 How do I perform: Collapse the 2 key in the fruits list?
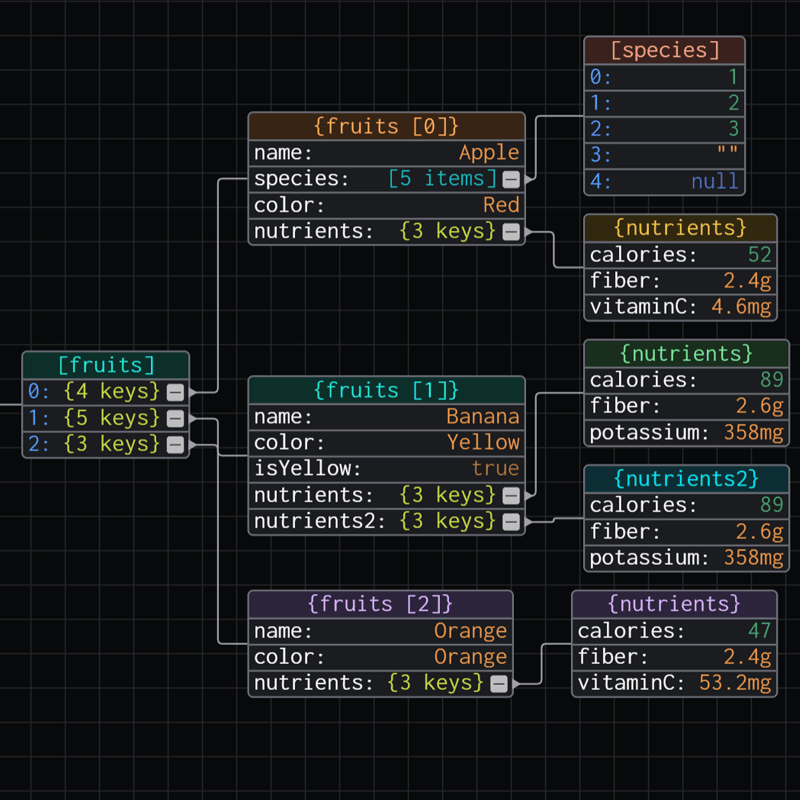(x=176, y=444)
